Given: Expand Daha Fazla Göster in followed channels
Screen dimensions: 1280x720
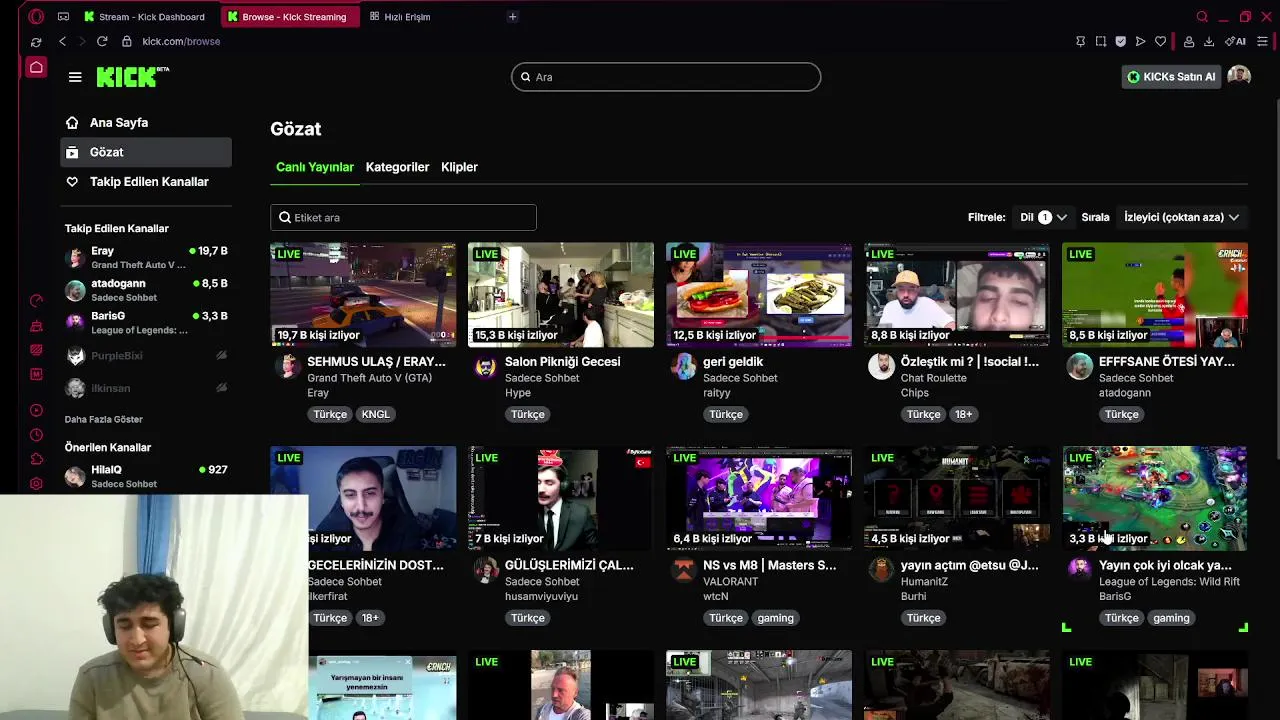Looking at the screenshot, I should point(104,419).
